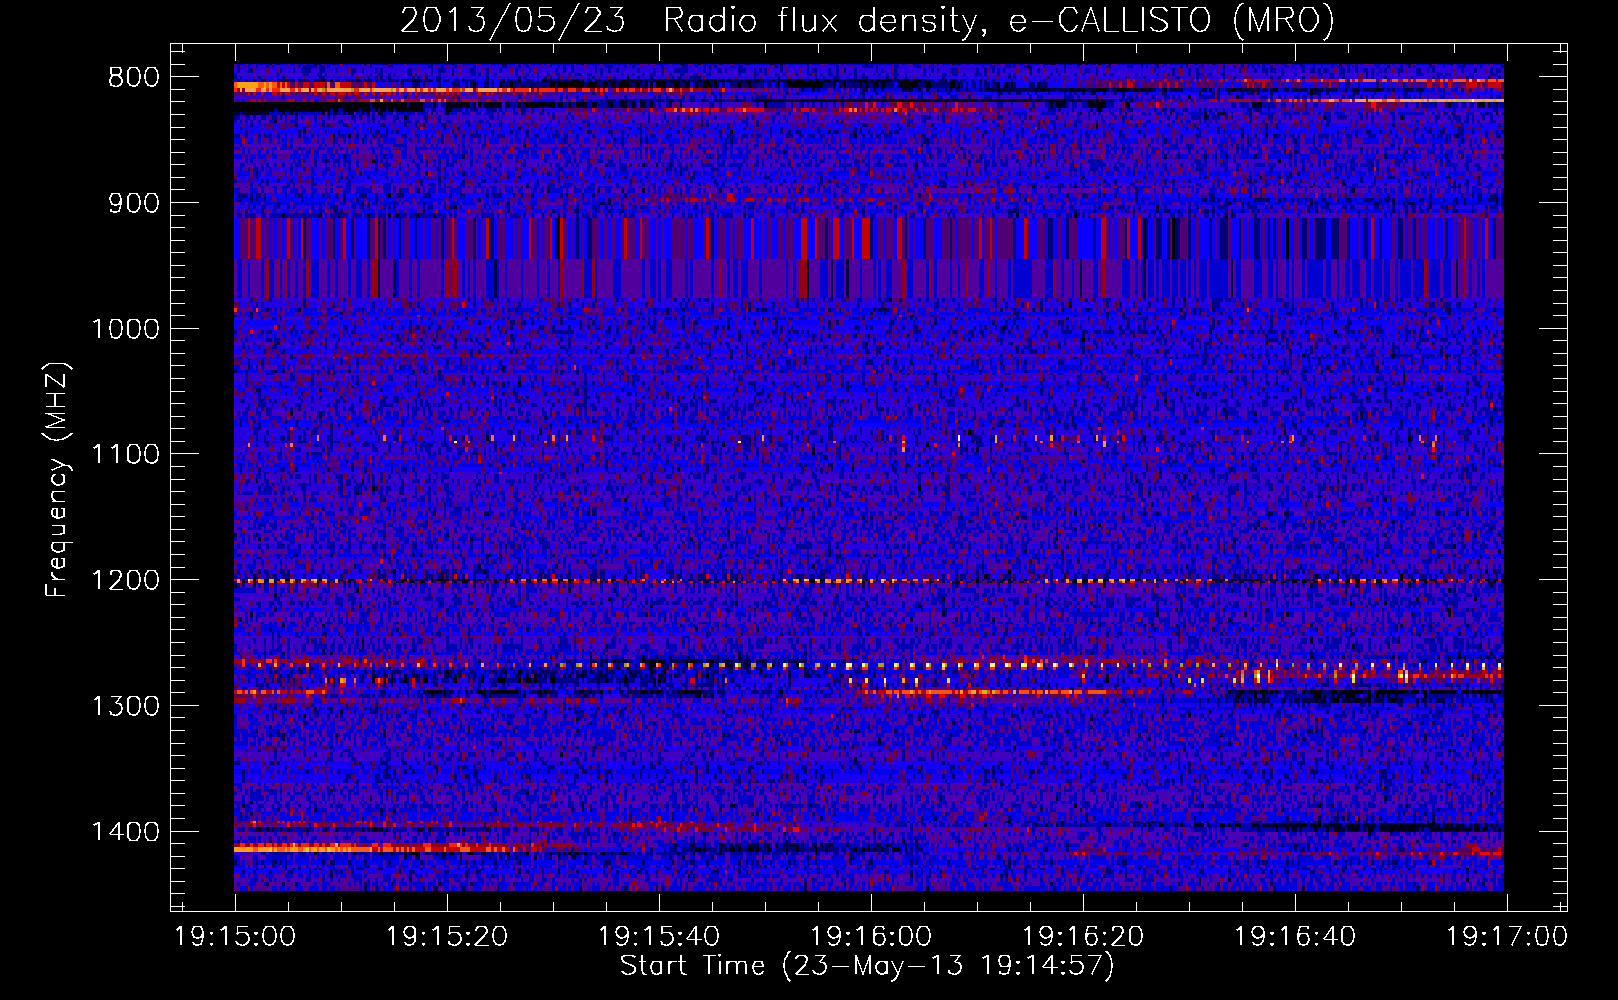
Task: Click the 19:15:40 time tick label
Action: coord(659,937)
